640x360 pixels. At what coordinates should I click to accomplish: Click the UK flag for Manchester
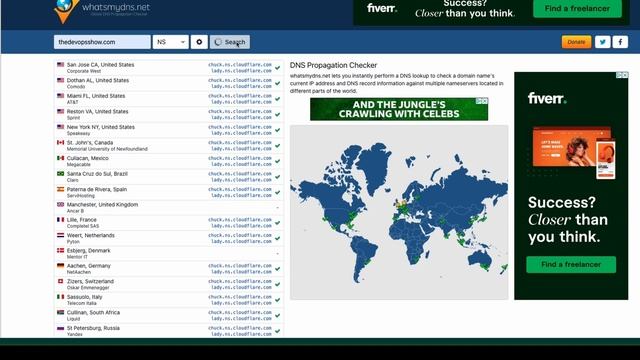(x=60, y=204)
